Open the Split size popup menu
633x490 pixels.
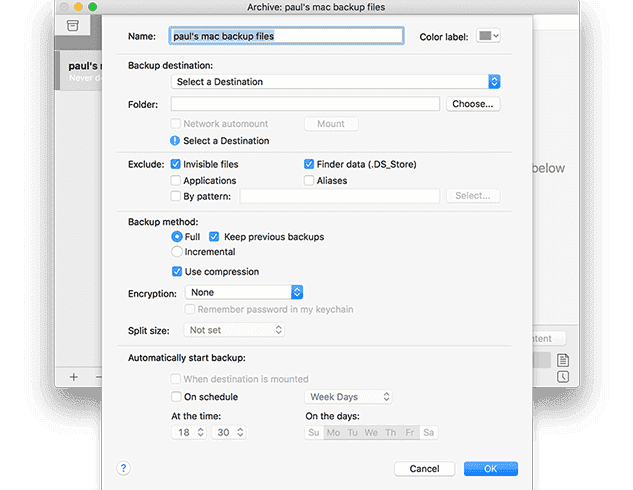click(233, 329)
